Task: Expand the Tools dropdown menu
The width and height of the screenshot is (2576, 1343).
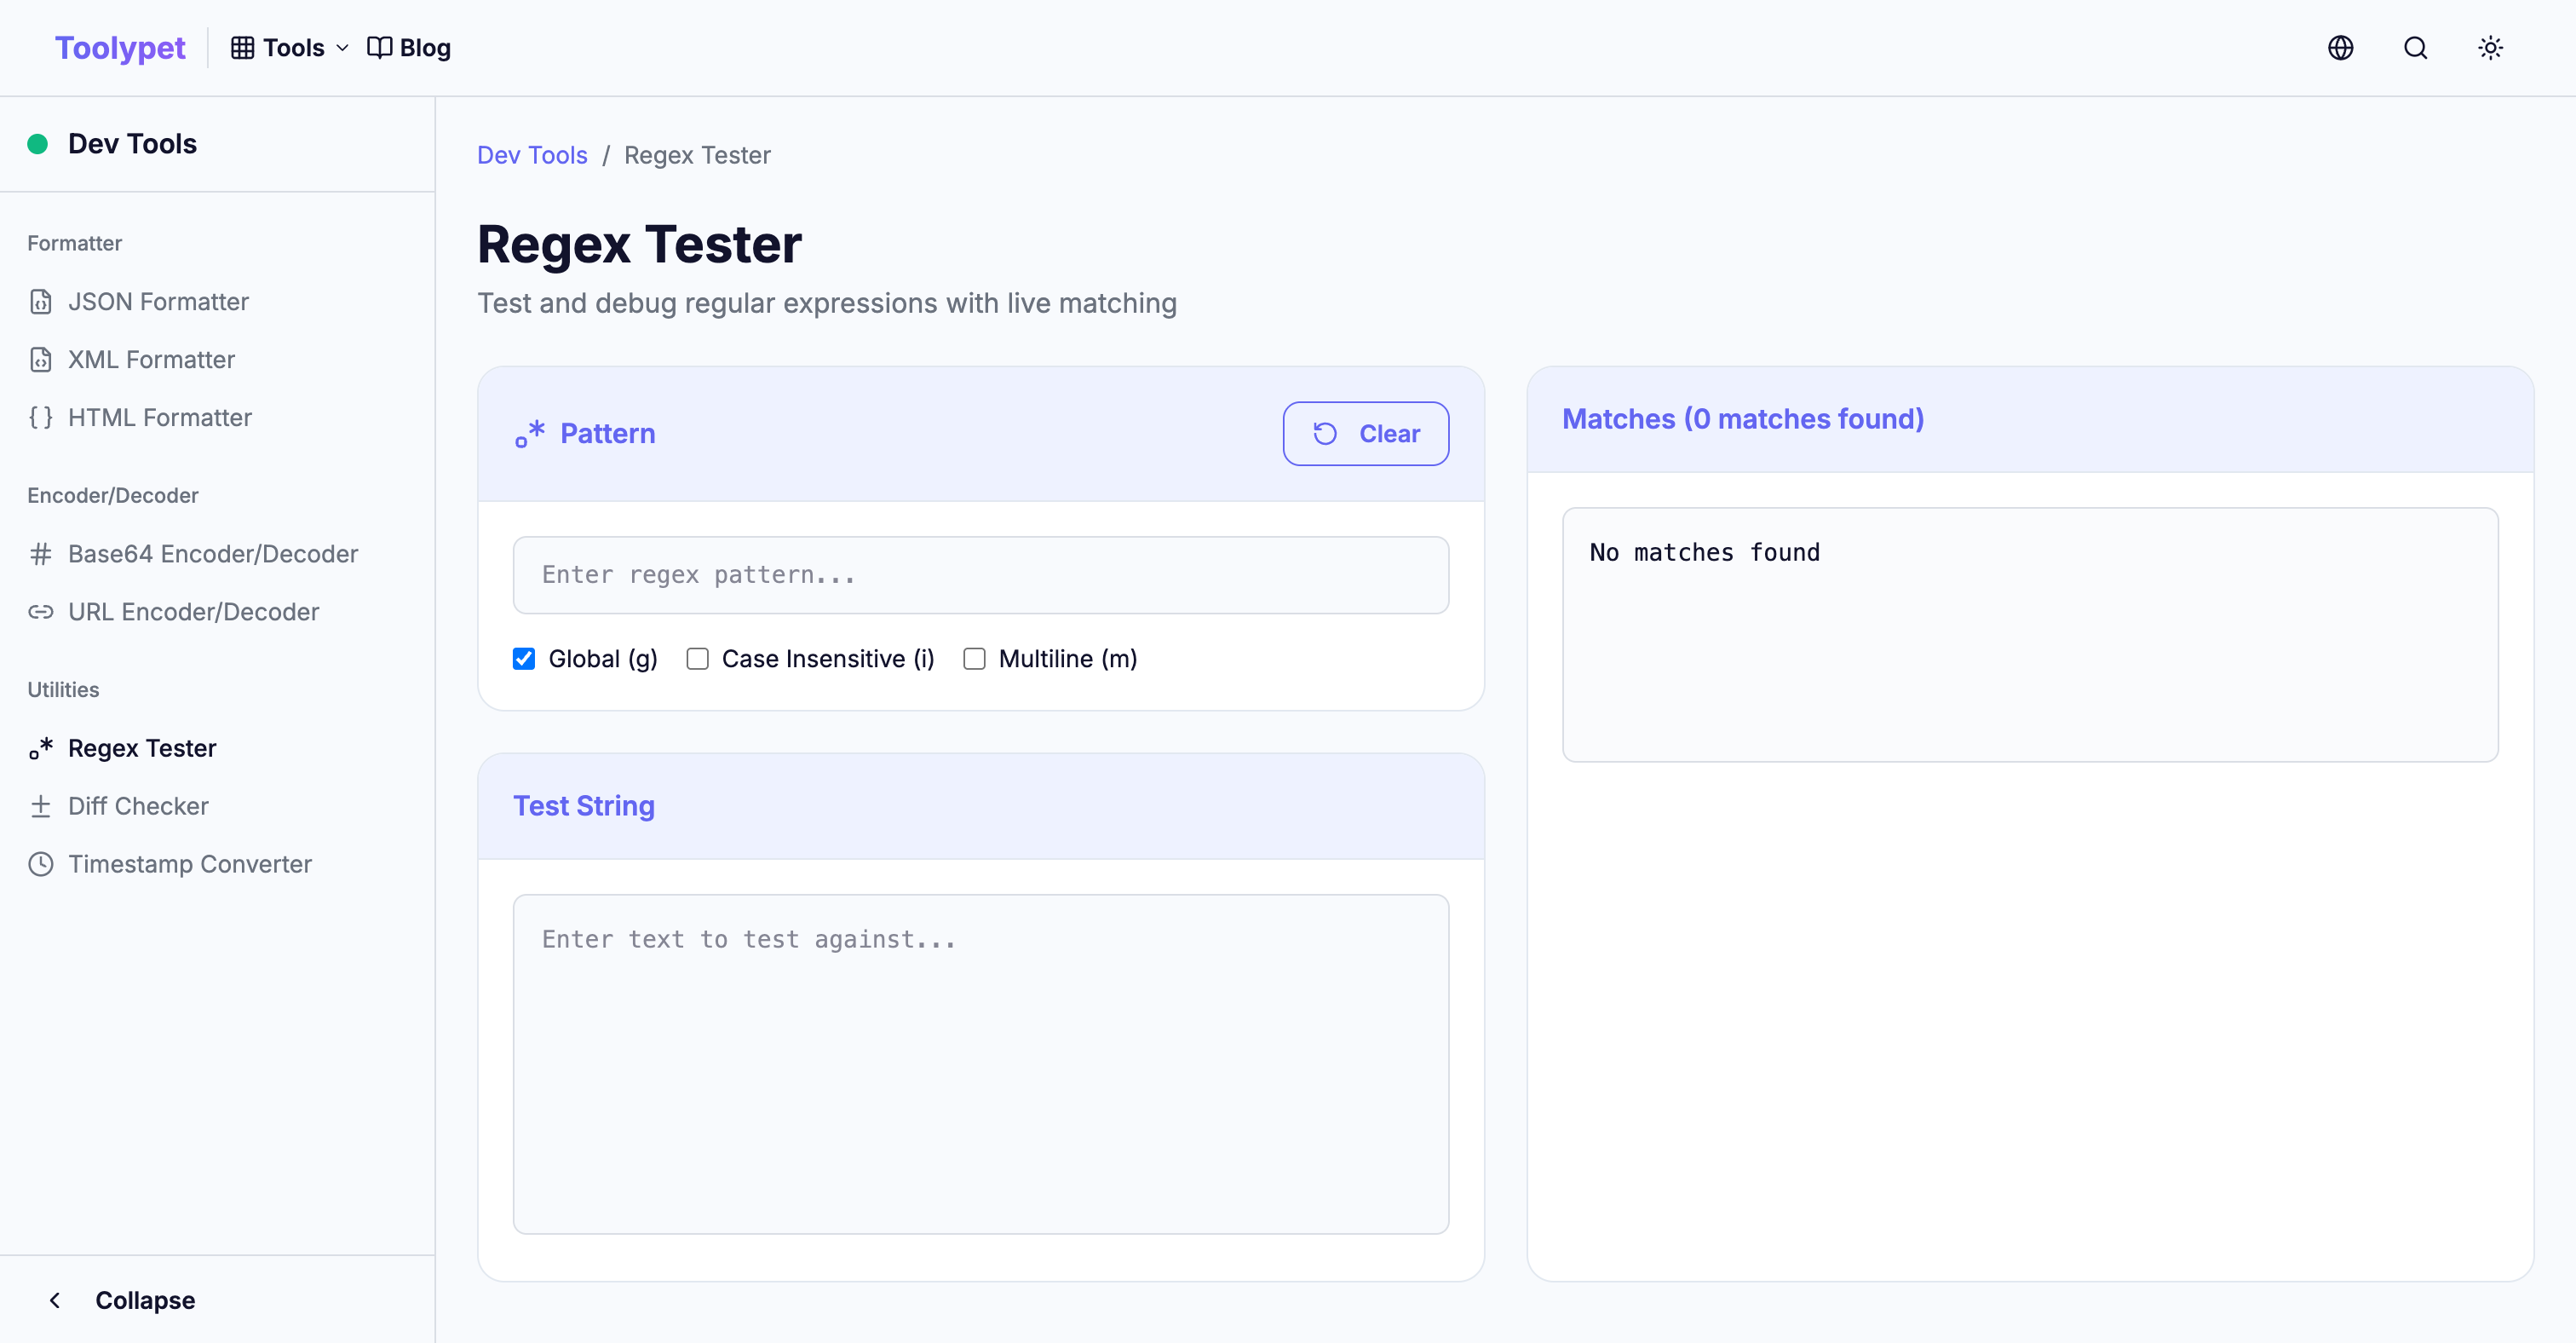Action: pos(290,48)
